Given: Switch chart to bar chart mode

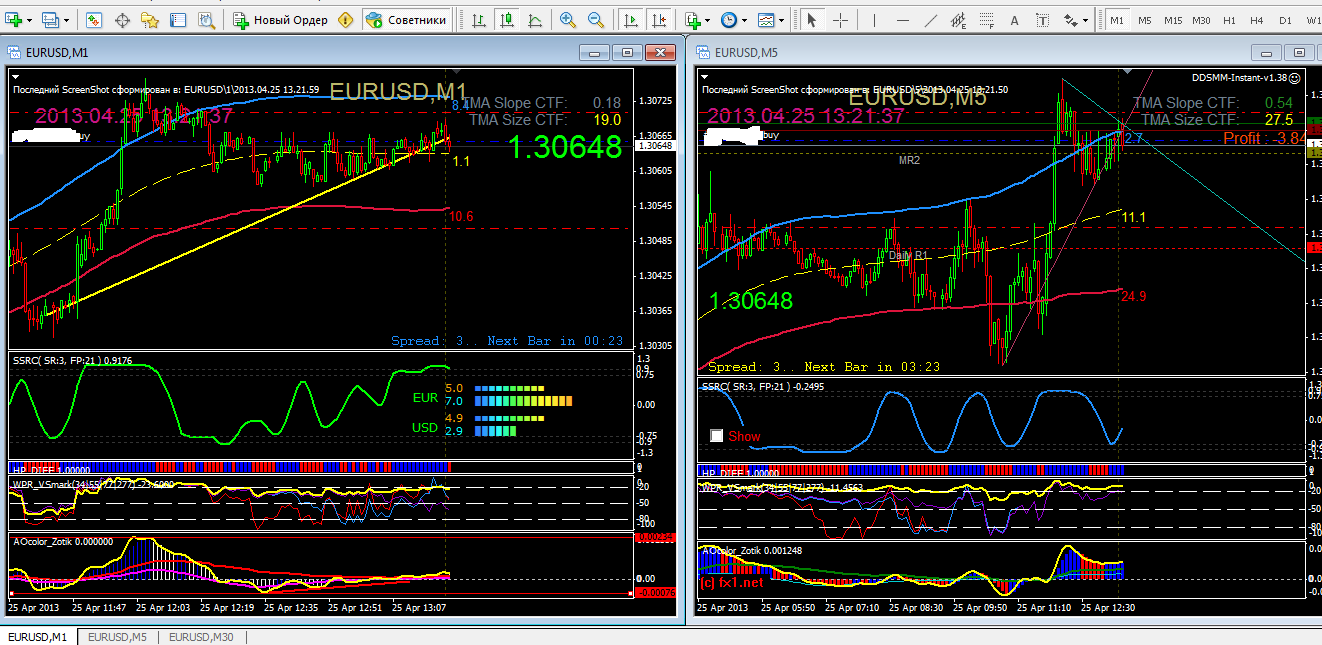Looking at the screenshot, I should 480,19.
